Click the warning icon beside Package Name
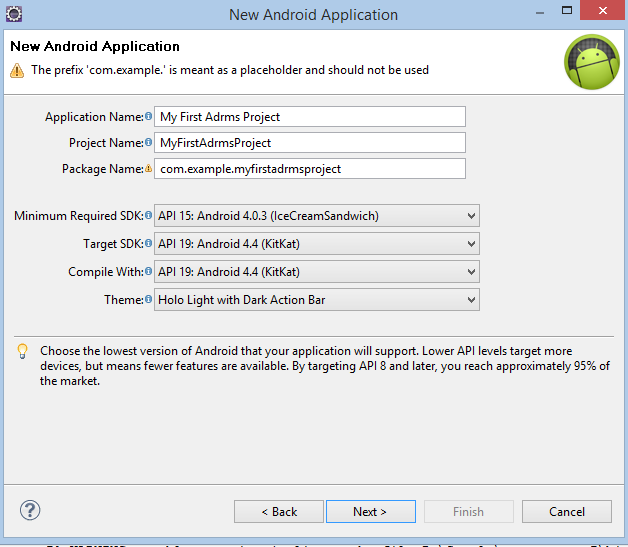The height and width of the screenshot is (547, 628). tap(148, 168)
